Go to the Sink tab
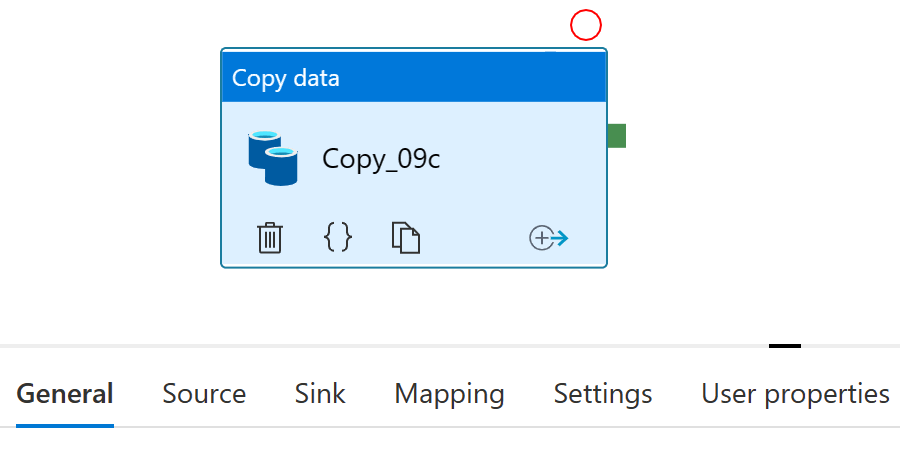Image resolution: width=900 pixels, height=450 pixels. pos(320,394)
